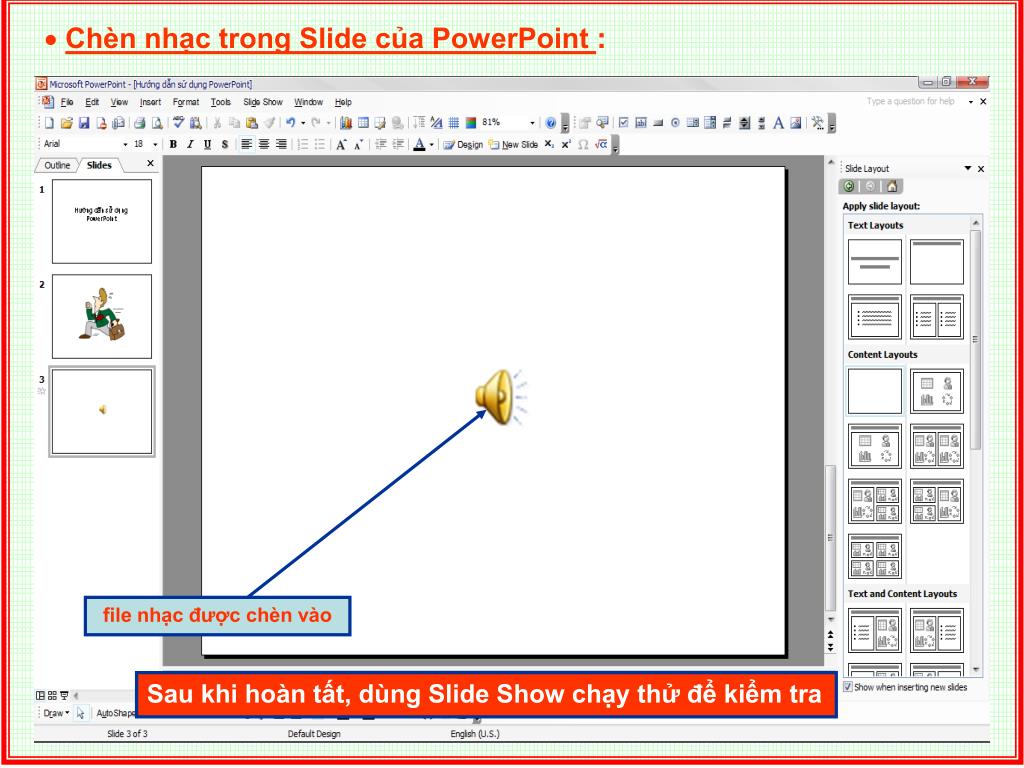Screen dimensions: 1024x768
Task: Select the arrow pointer tool in Drawing toolbar
Action: [x=81, y=713]
